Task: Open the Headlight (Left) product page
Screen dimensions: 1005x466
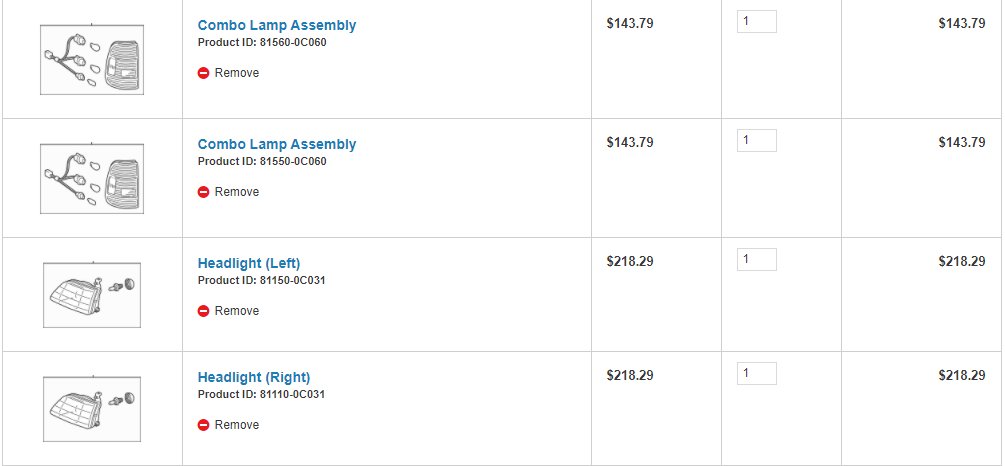Action: [249, 263]
